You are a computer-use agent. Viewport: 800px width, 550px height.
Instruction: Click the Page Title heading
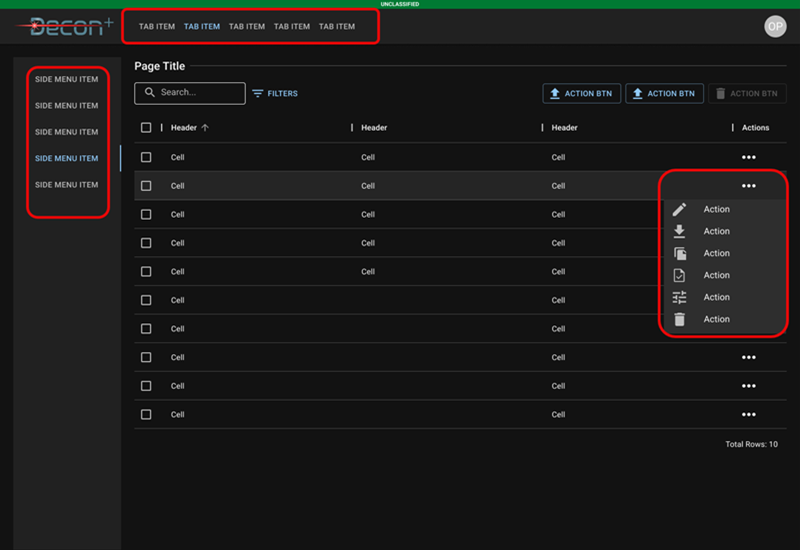160,66
